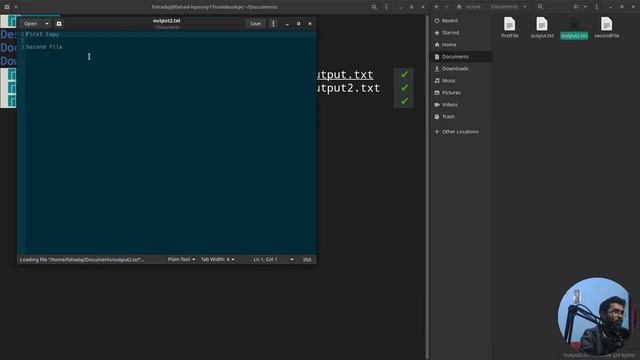Select Pictures in the sidebar
The width and height of the screenshot is (640, 360).
(x=461, y=93)
